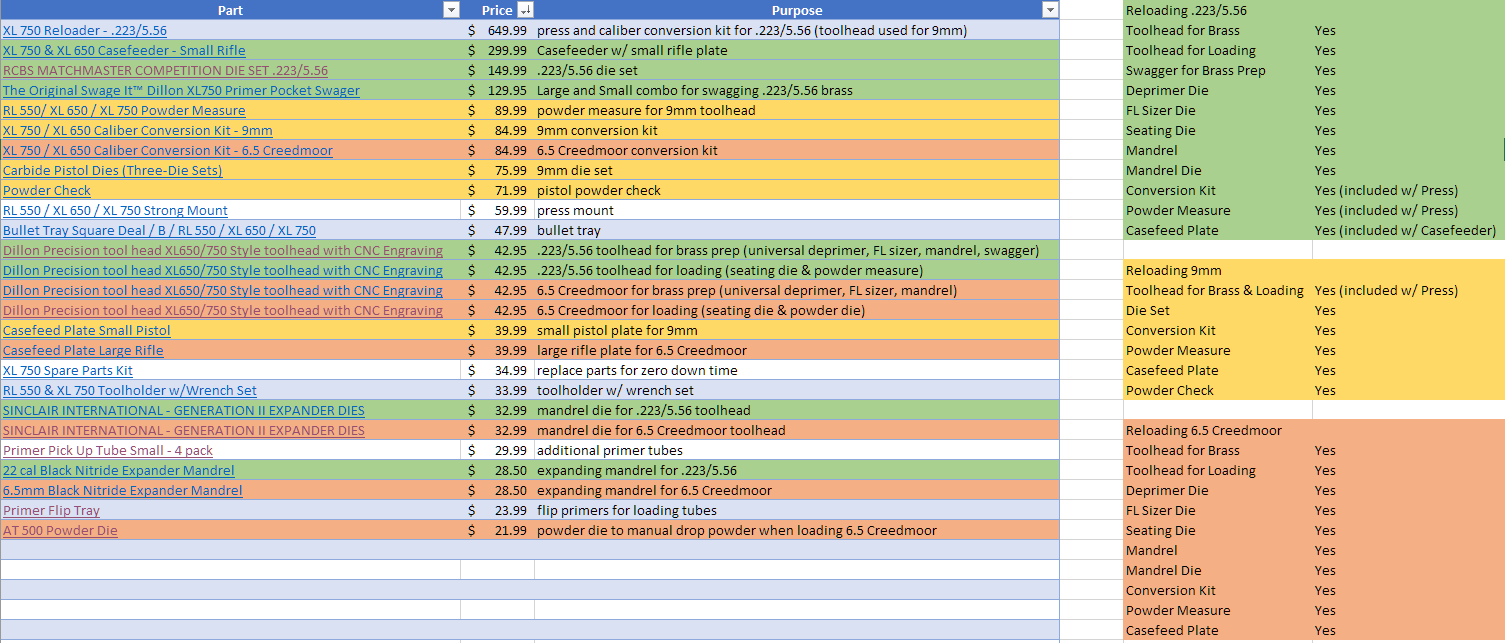
Task: Select the 'Swagger for Brass Prep' cell
Action: point(1218,70)
